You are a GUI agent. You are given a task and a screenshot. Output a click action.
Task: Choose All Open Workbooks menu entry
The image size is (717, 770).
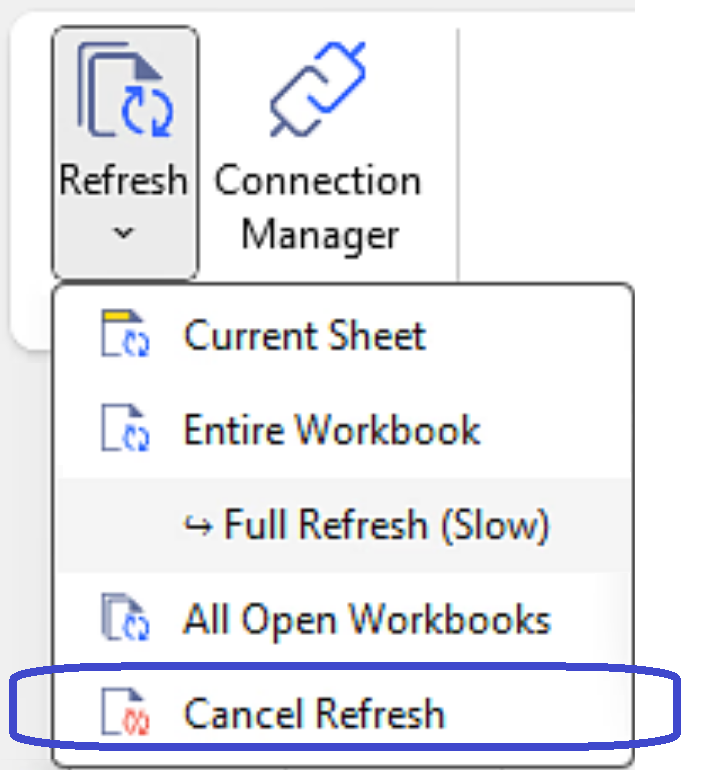click(x=366, y=619)
